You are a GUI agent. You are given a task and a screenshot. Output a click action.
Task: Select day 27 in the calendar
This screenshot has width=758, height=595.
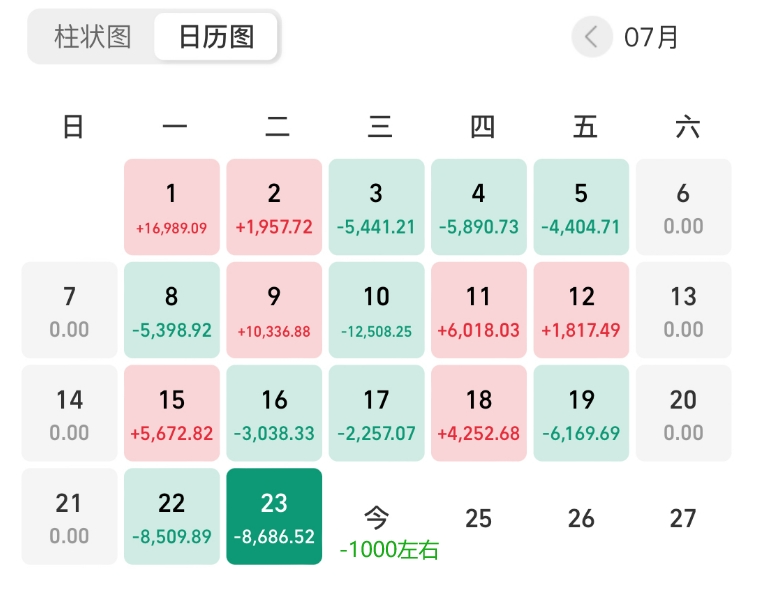point(684,518)
